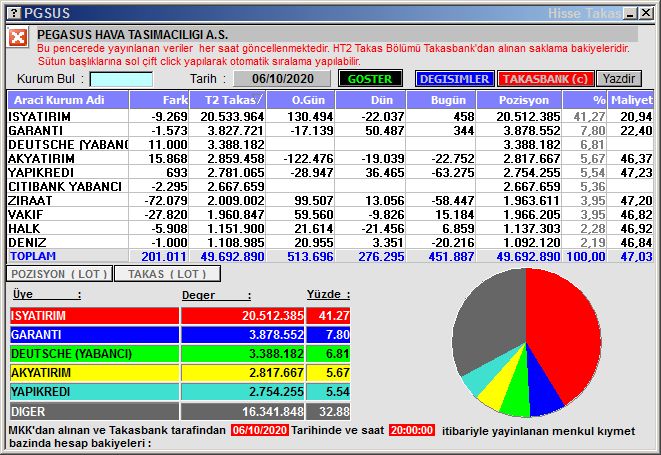661x455 pixels.
Task: Sort by % column header
Action: coord(585,100)
